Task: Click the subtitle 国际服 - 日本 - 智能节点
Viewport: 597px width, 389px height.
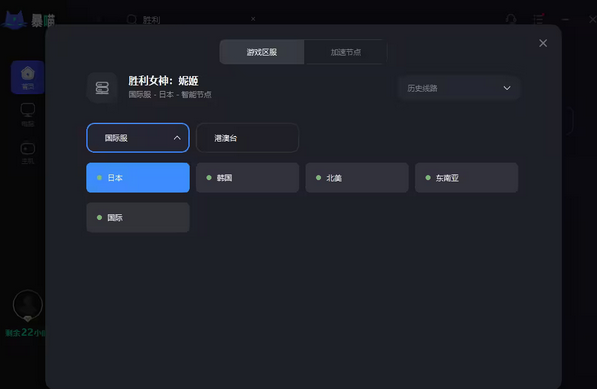Action: click(170, 94)
